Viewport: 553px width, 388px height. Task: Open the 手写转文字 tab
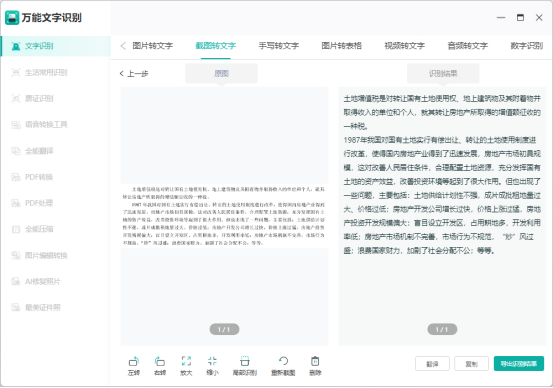coord(279,46)
